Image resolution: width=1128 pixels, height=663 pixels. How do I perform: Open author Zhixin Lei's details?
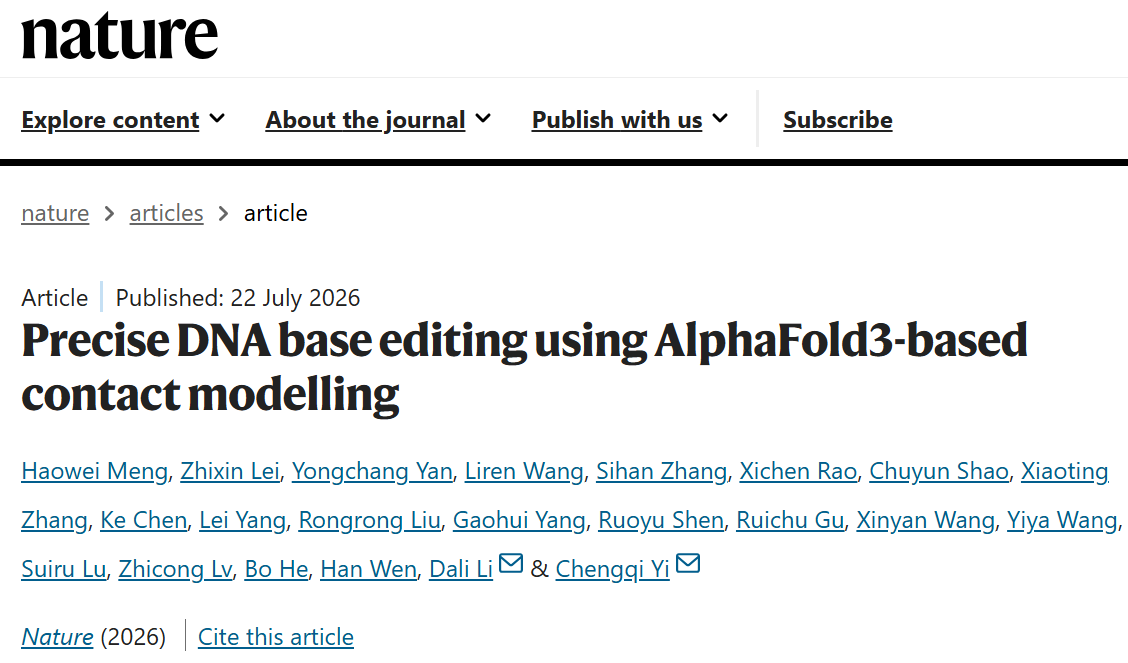click(229, 471)
